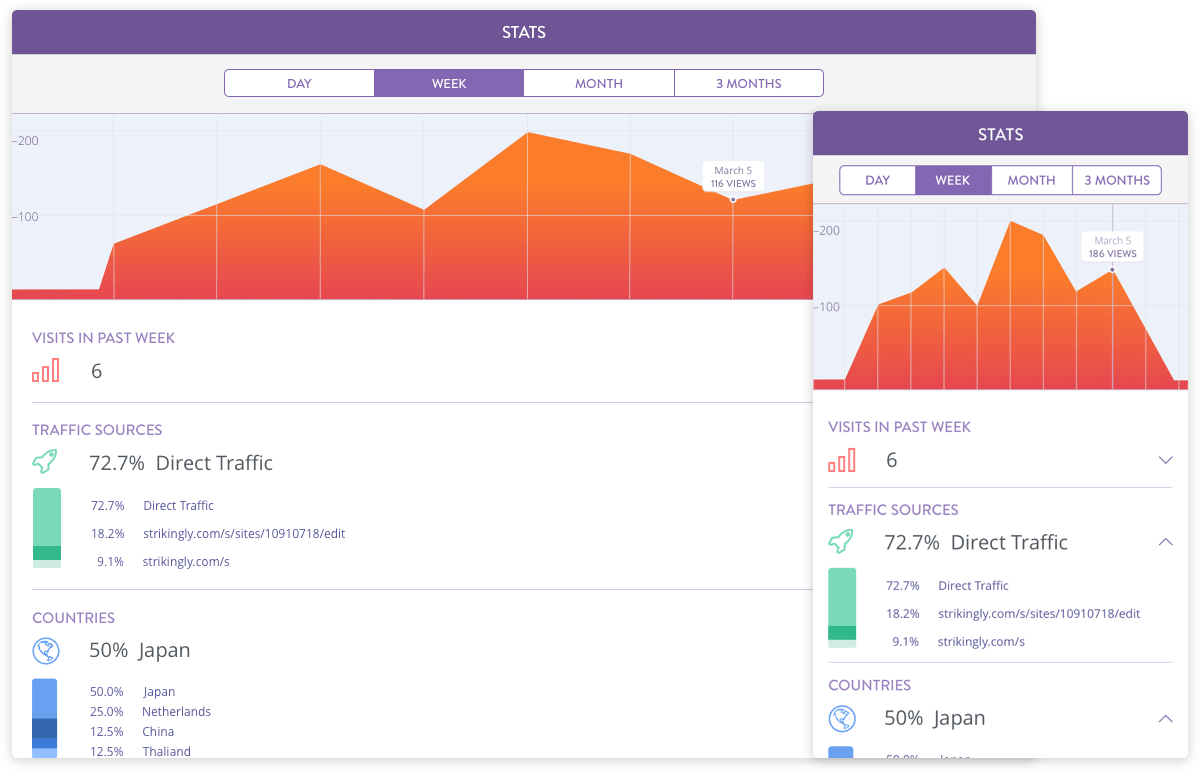This screenshot has height=772, width=1200.
Task: Click the strikingly.com/s source in mobile list
Action: [x=981, y=642]
